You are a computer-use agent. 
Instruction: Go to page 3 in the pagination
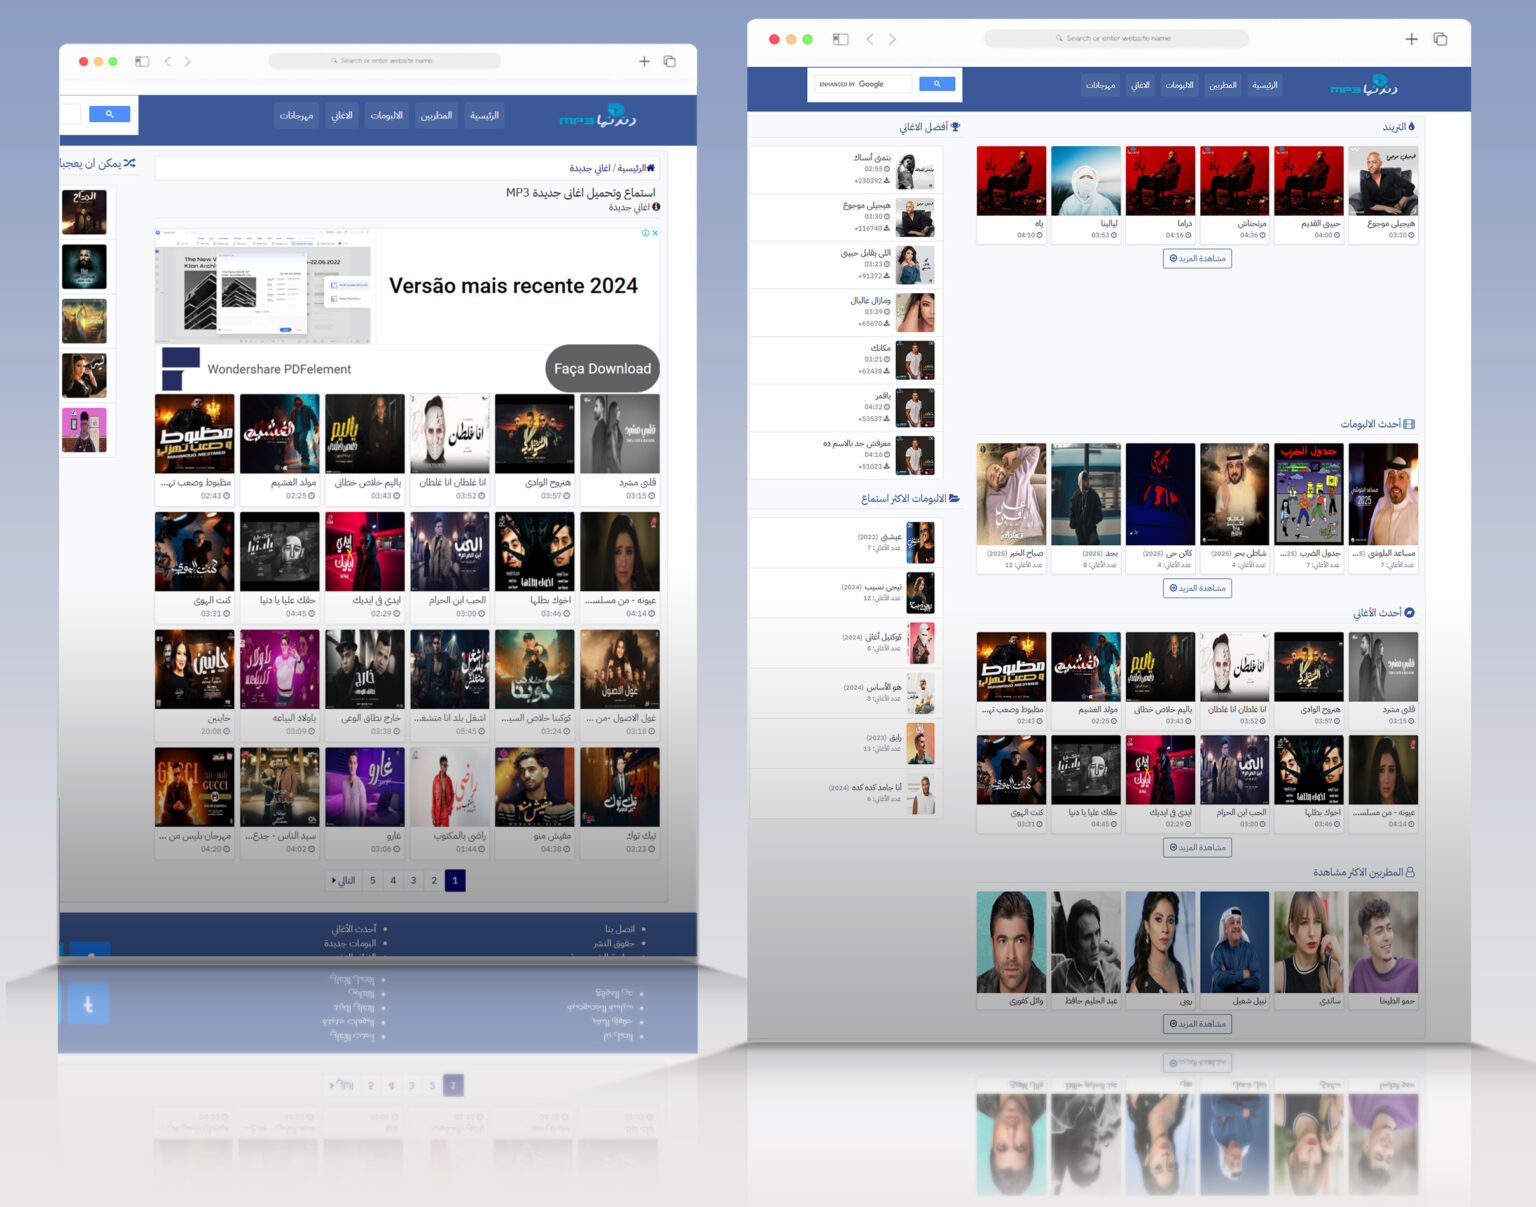(413, 880)
